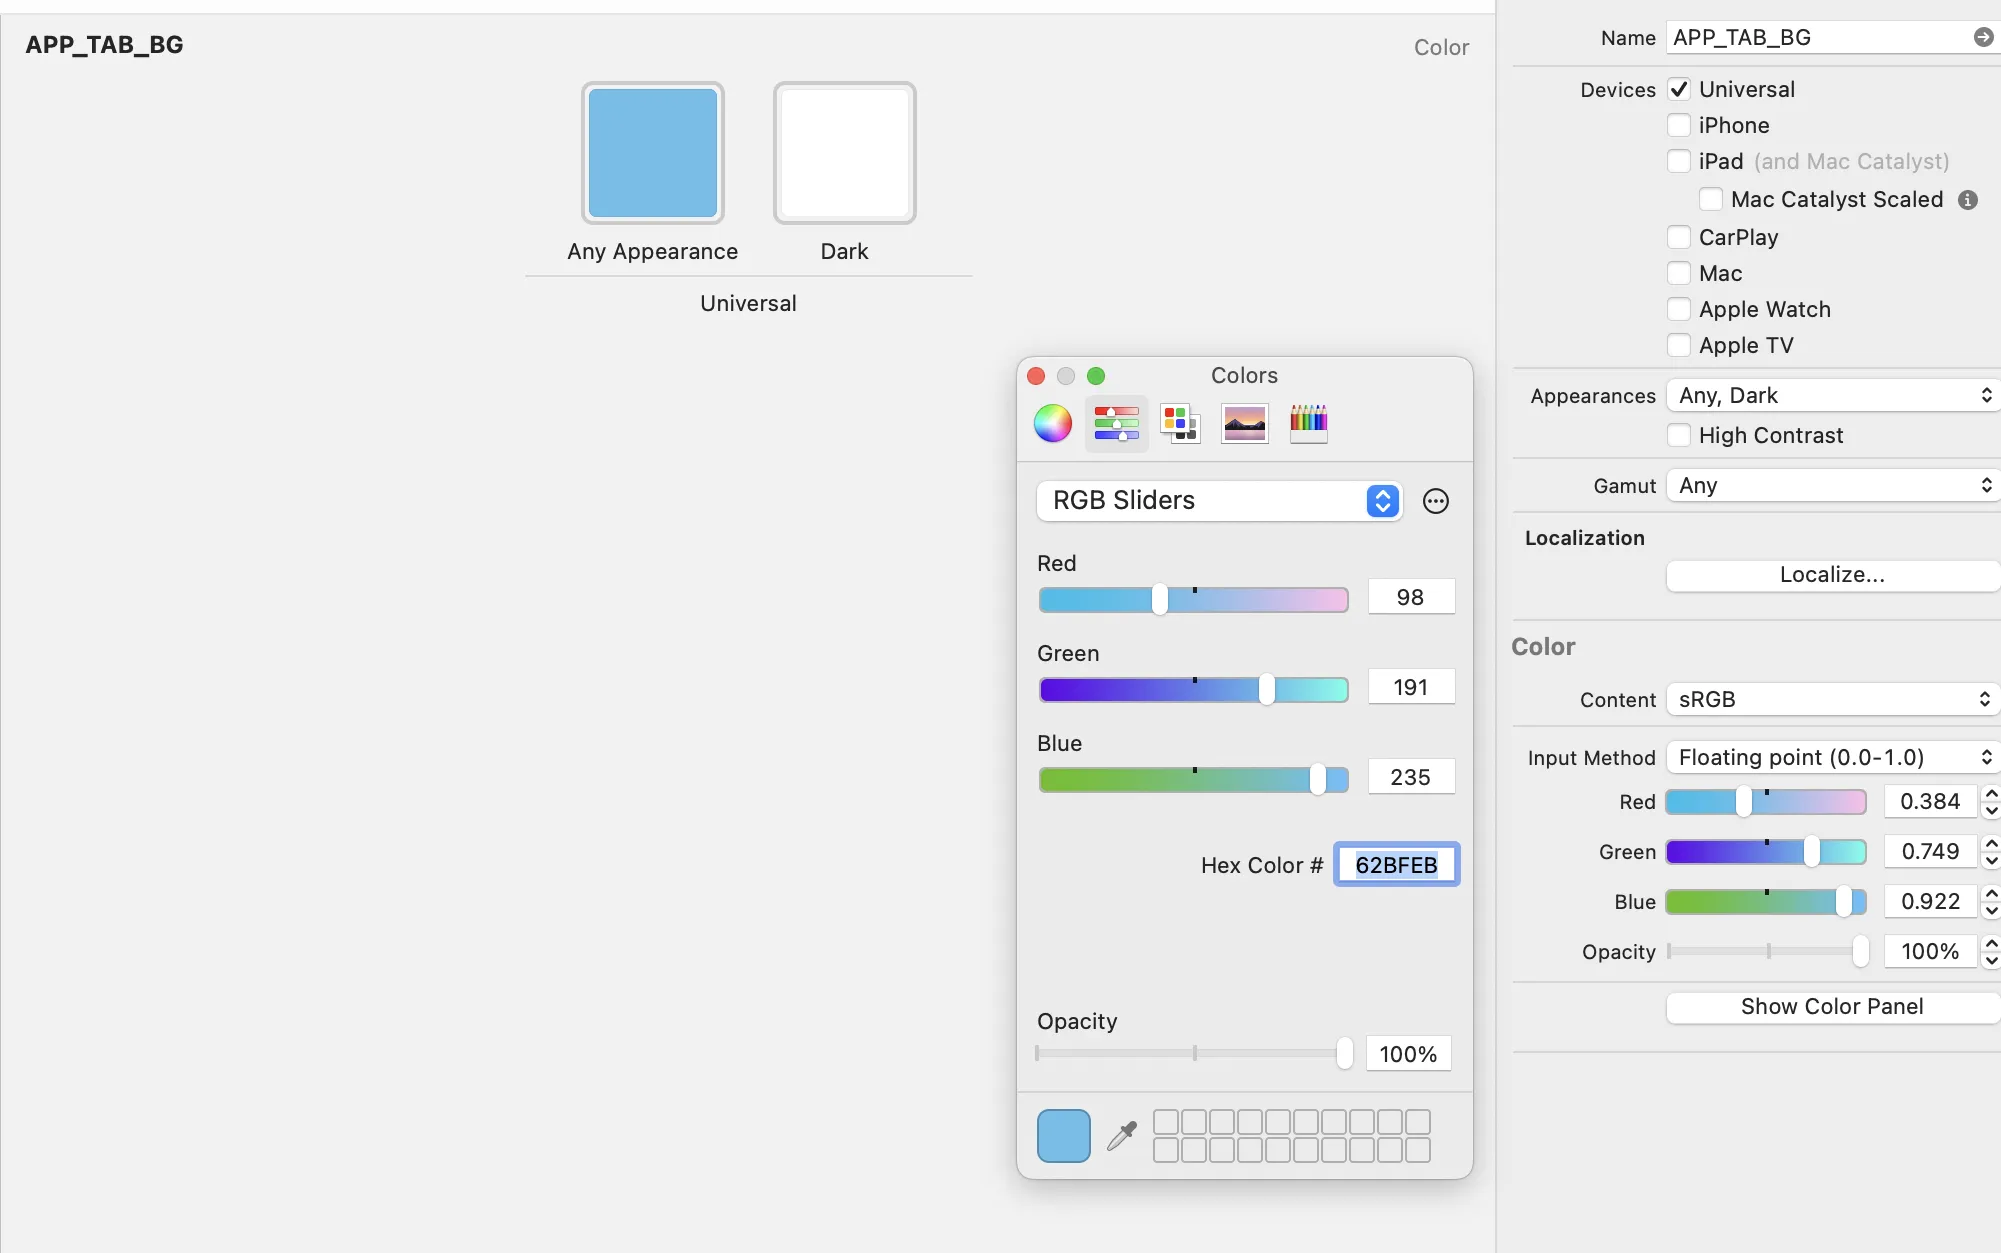Click the ellipsis options icon beside RGB Sliders
Image resolution: width=2001 pixels, height=1253 pixels.
(1435, 501)
